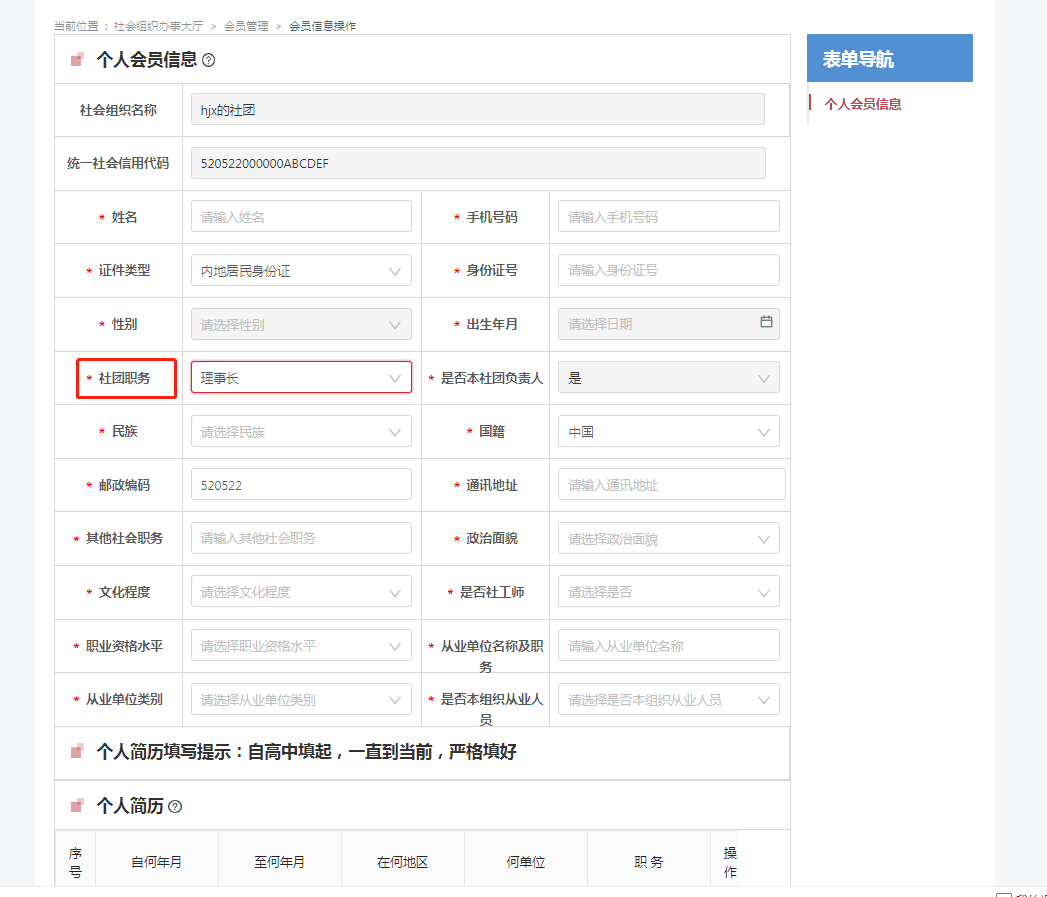Click the 身份证号 input field
1047x897 pixels.
click(x=668, y=270)
